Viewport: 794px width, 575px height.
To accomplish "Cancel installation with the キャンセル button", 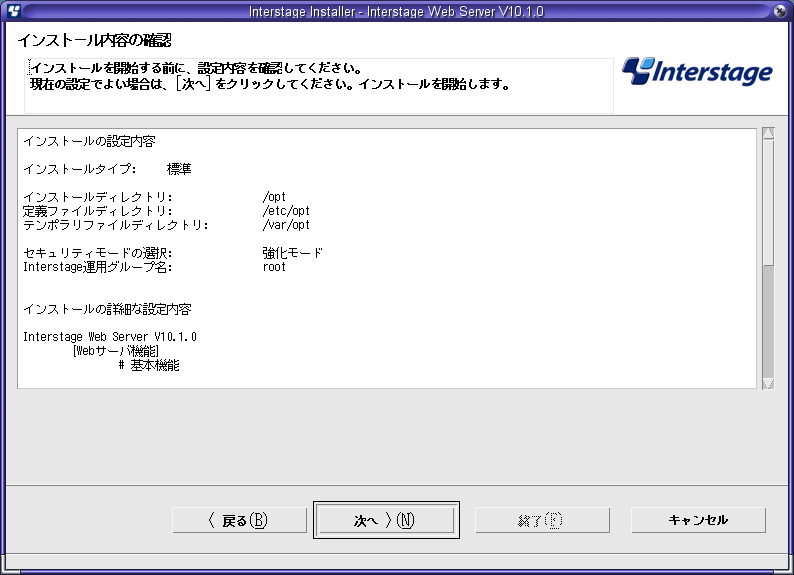I will 698,520.
